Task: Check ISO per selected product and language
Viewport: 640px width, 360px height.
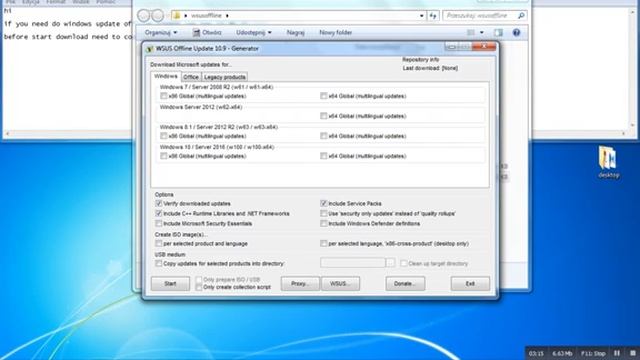Action: point(159,244)
